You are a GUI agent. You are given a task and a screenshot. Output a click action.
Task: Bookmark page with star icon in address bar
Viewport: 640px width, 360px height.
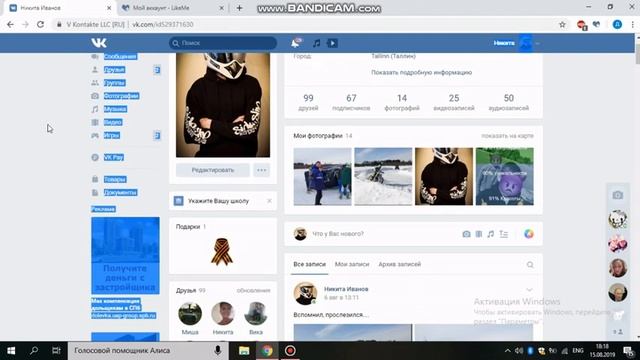tap(562, 24)
